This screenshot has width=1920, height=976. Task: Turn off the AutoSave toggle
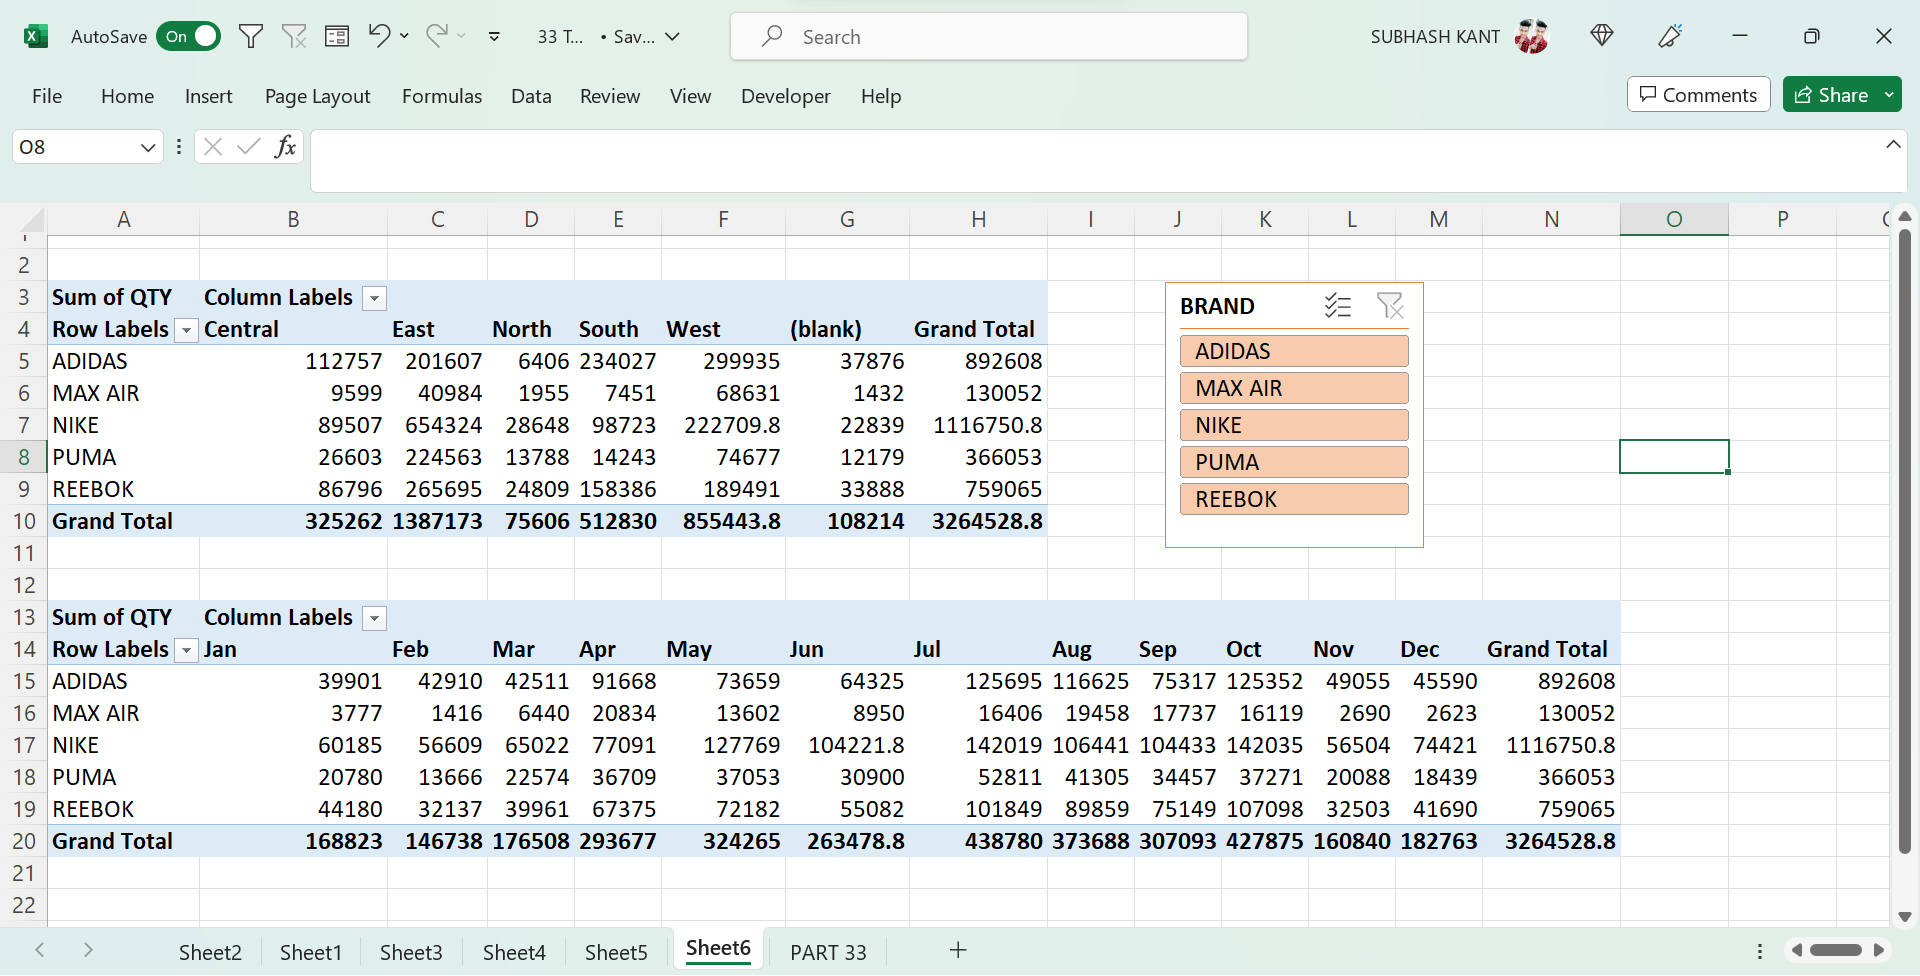(x=188, y=36)
